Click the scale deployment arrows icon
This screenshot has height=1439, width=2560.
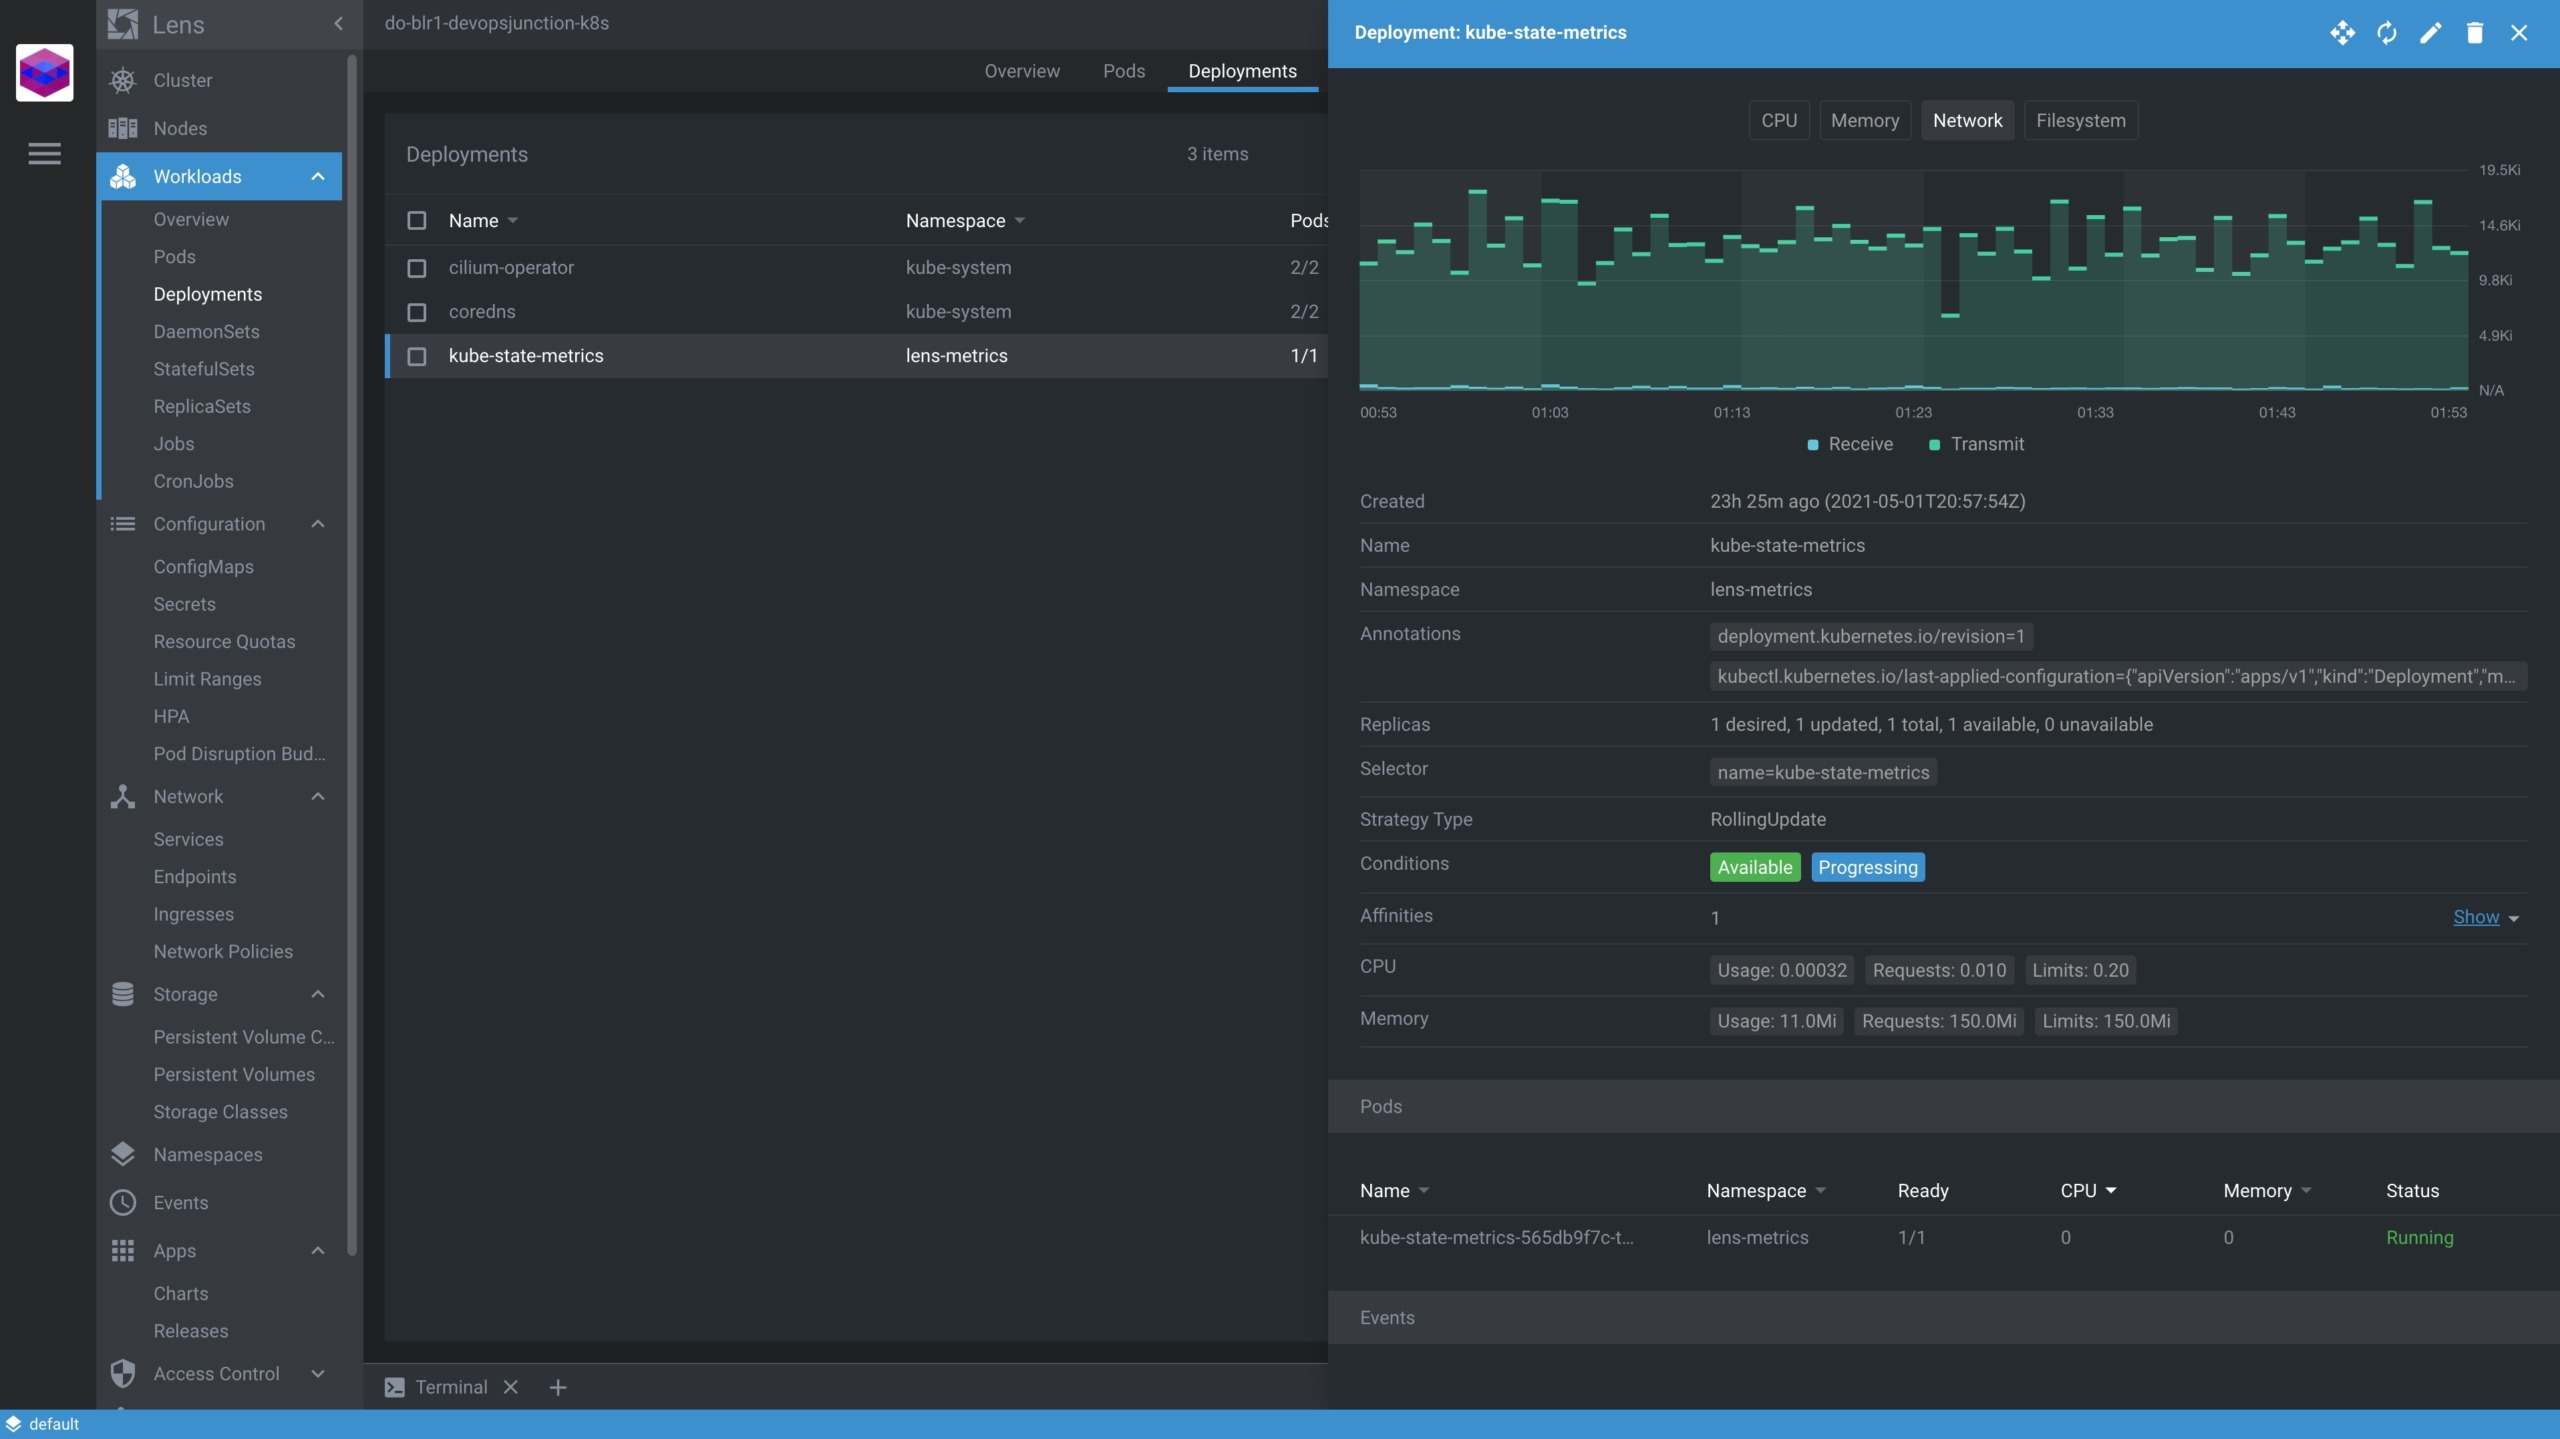pyautogui.click(x=2342, y=33)
